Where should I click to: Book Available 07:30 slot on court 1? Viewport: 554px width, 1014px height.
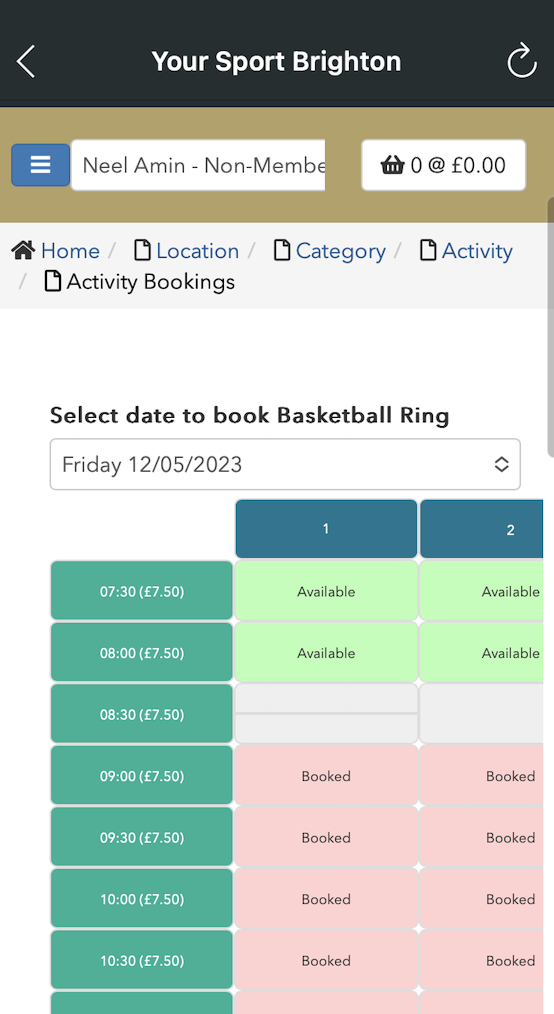coord(326,591)
